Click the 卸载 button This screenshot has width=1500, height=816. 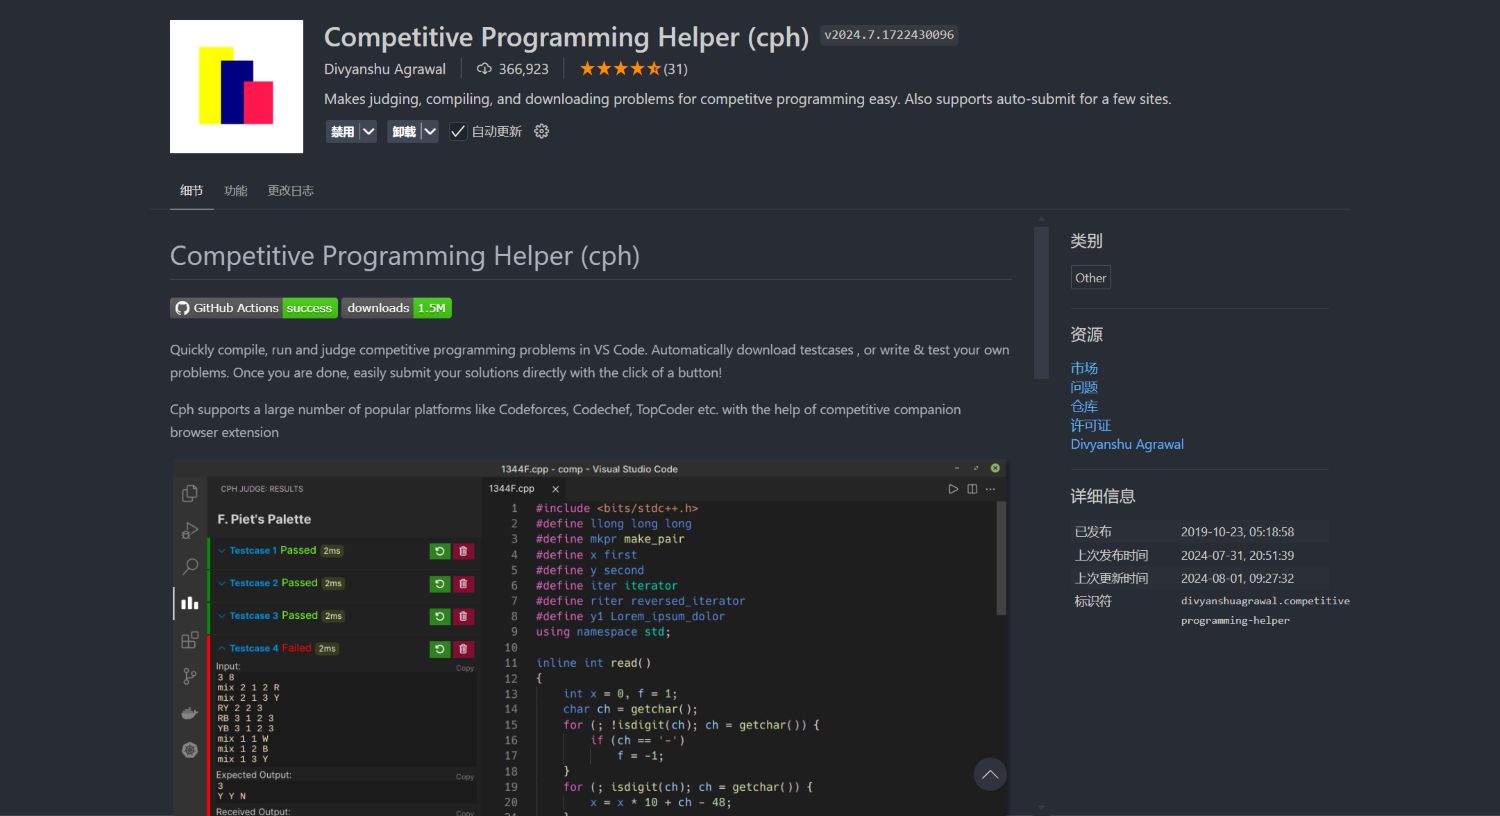click(404, 131)
